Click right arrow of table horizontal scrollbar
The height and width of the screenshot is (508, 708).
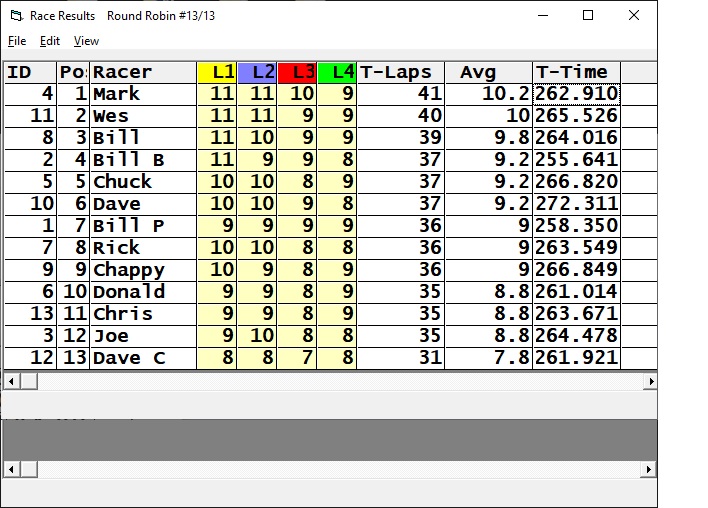pos(650,381)
